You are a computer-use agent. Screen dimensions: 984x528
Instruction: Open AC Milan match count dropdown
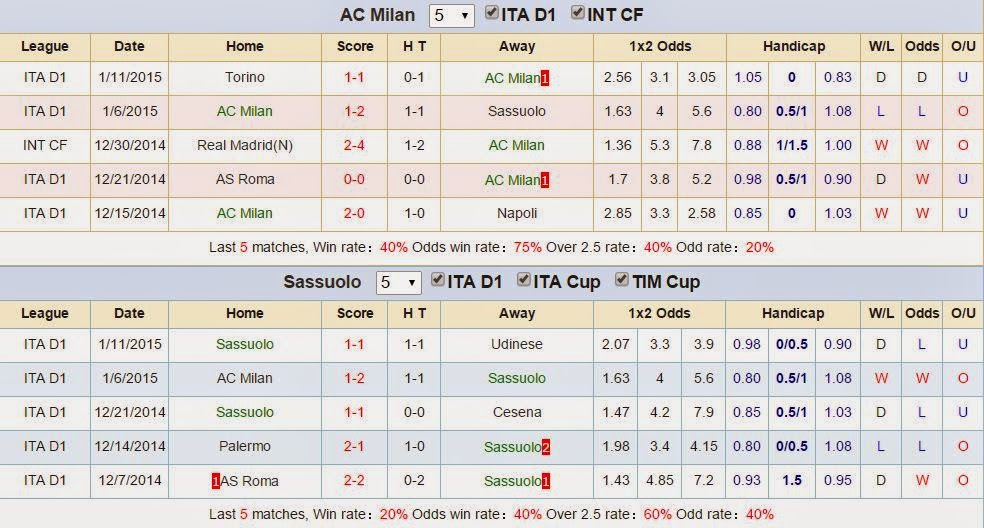(450, 16)
